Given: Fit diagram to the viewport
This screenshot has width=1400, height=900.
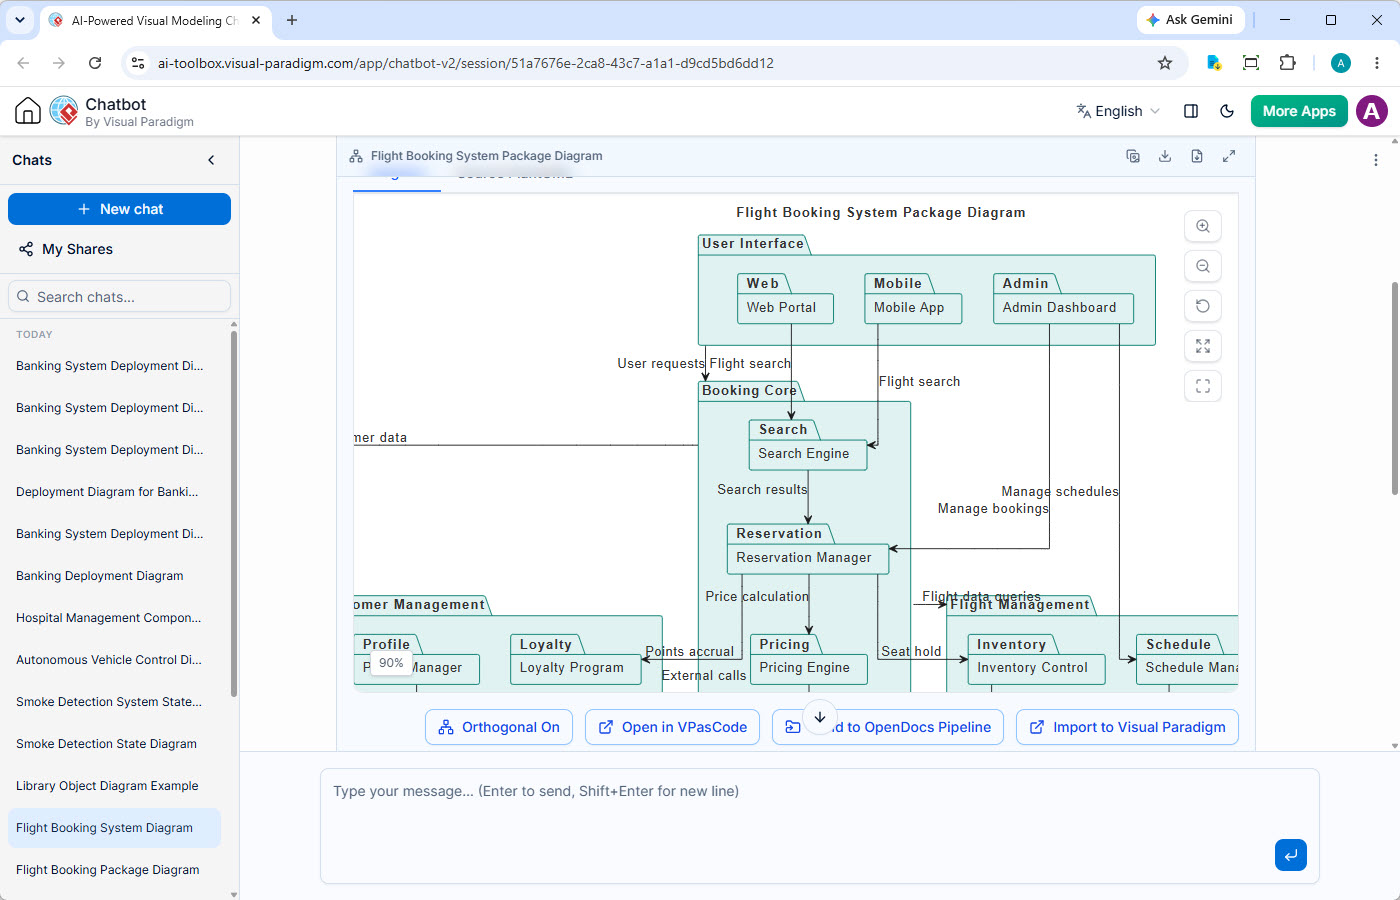Looking at the screenshot, I should click(1203, 346).
